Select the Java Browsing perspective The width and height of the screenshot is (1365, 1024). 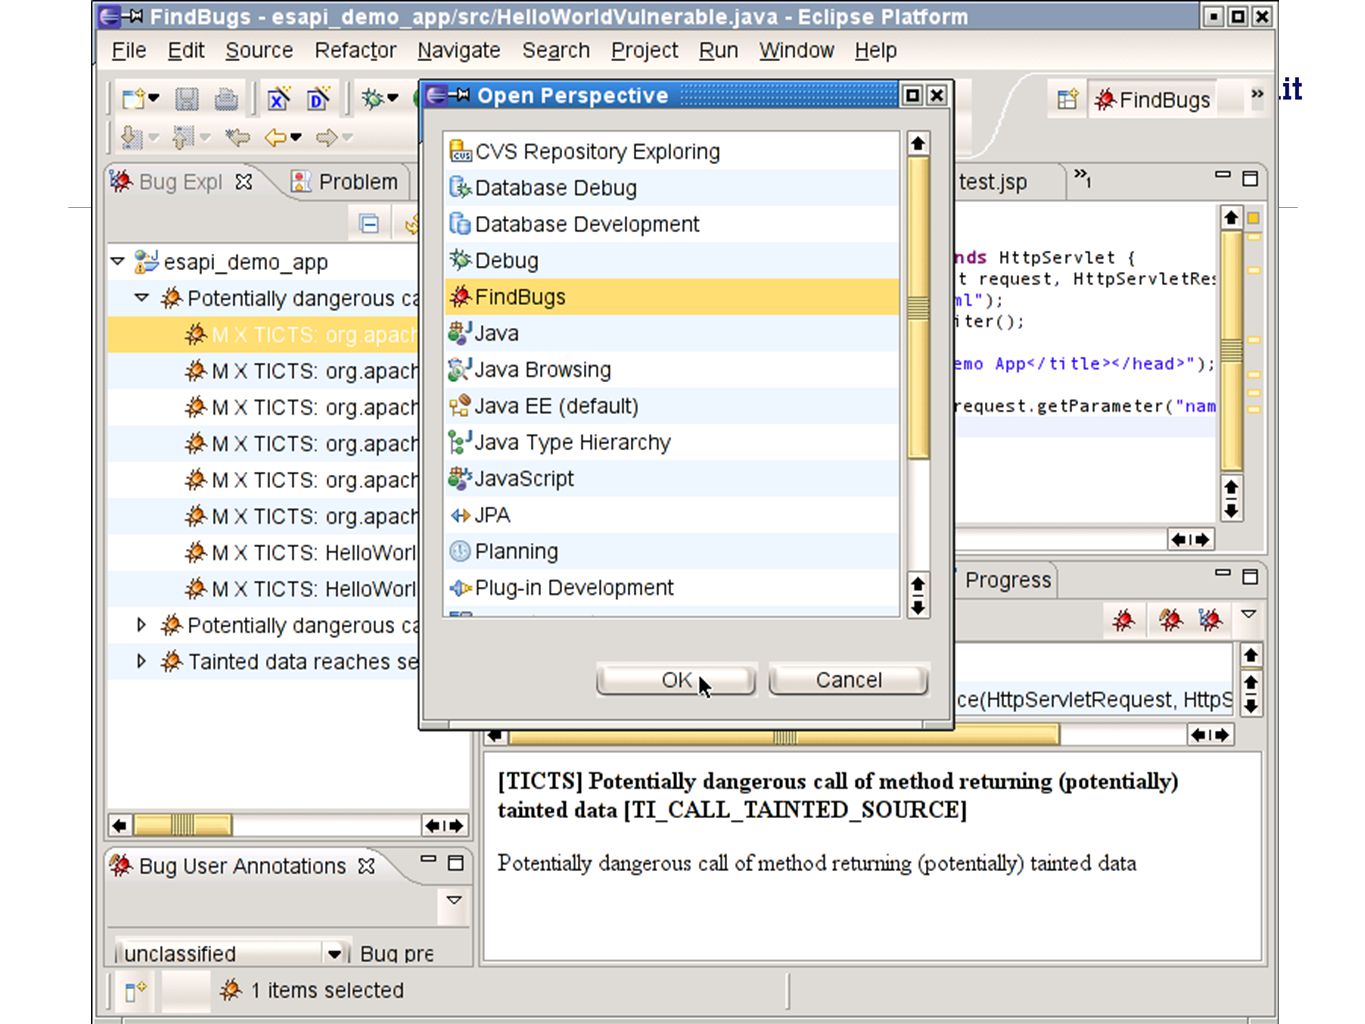tap(671, 370)
